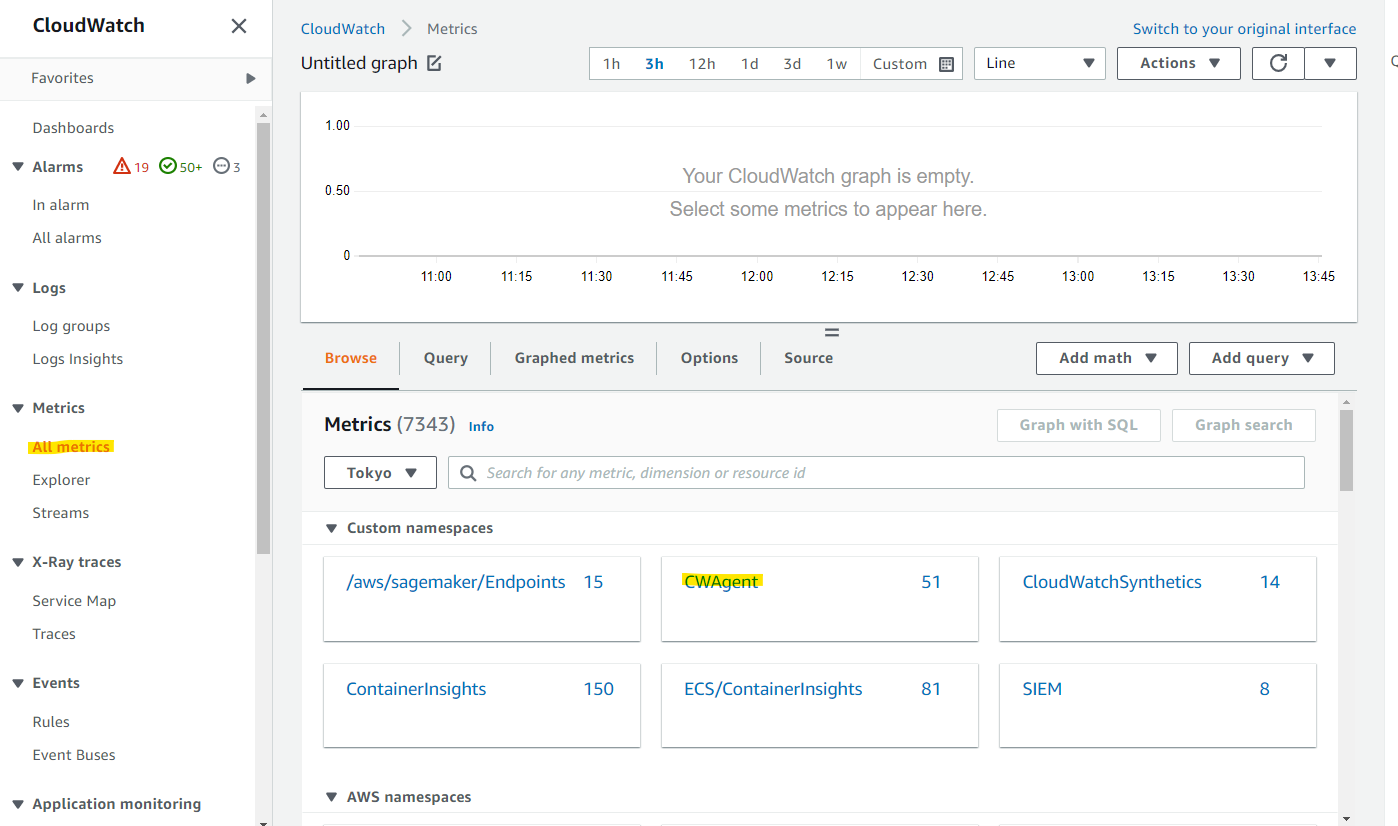The image size is (1398, 826).
Task: Select the 12h time range
Action: (x=702, y=64)
